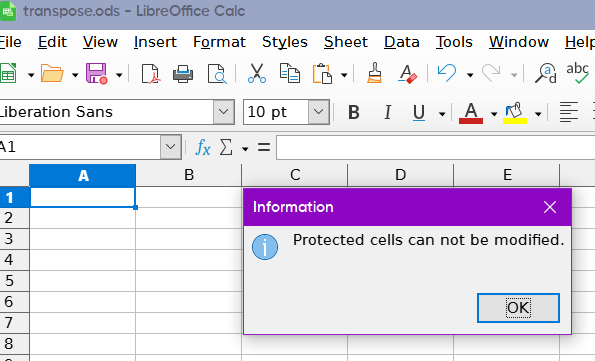Open the Function Wizard

203,147
